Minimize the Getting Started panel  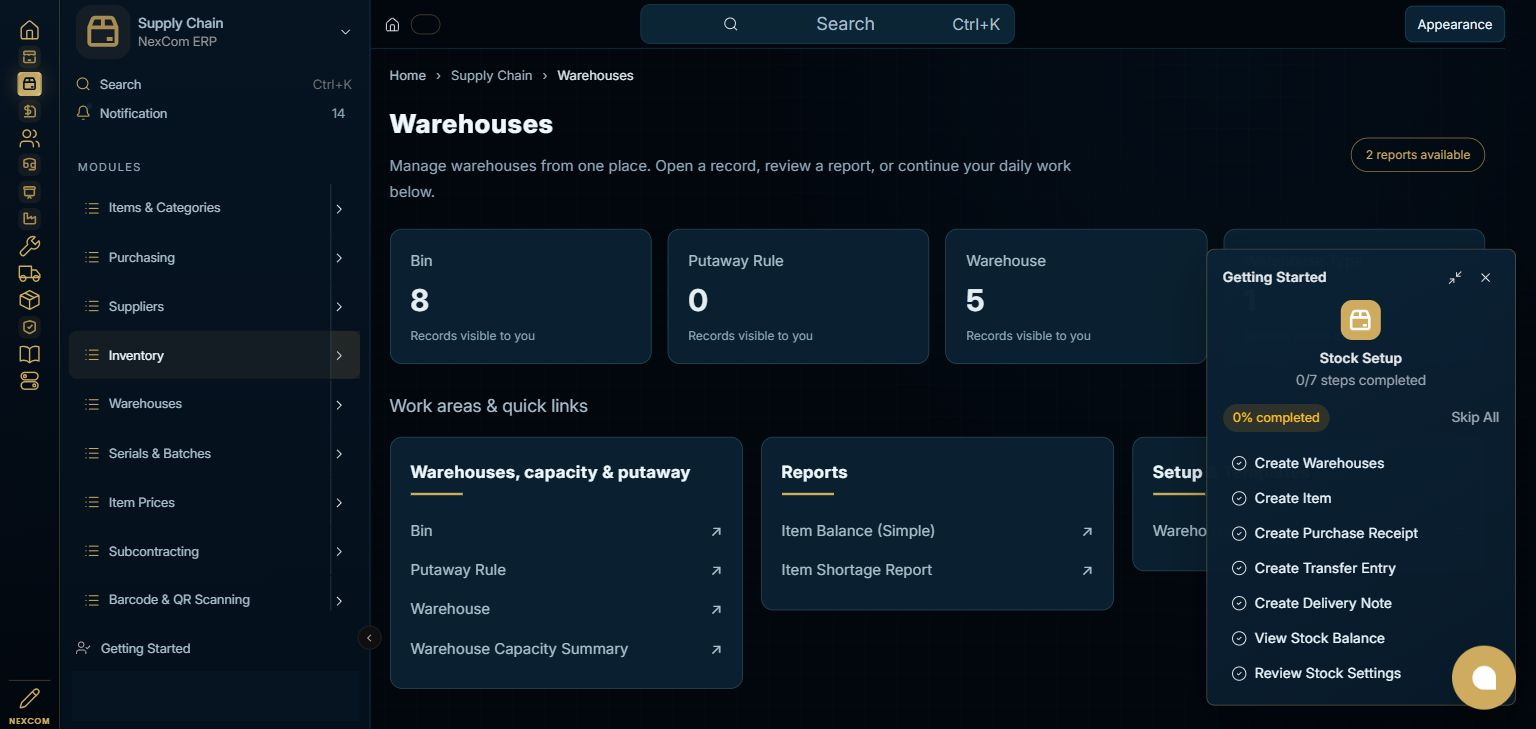(1455, 278)
